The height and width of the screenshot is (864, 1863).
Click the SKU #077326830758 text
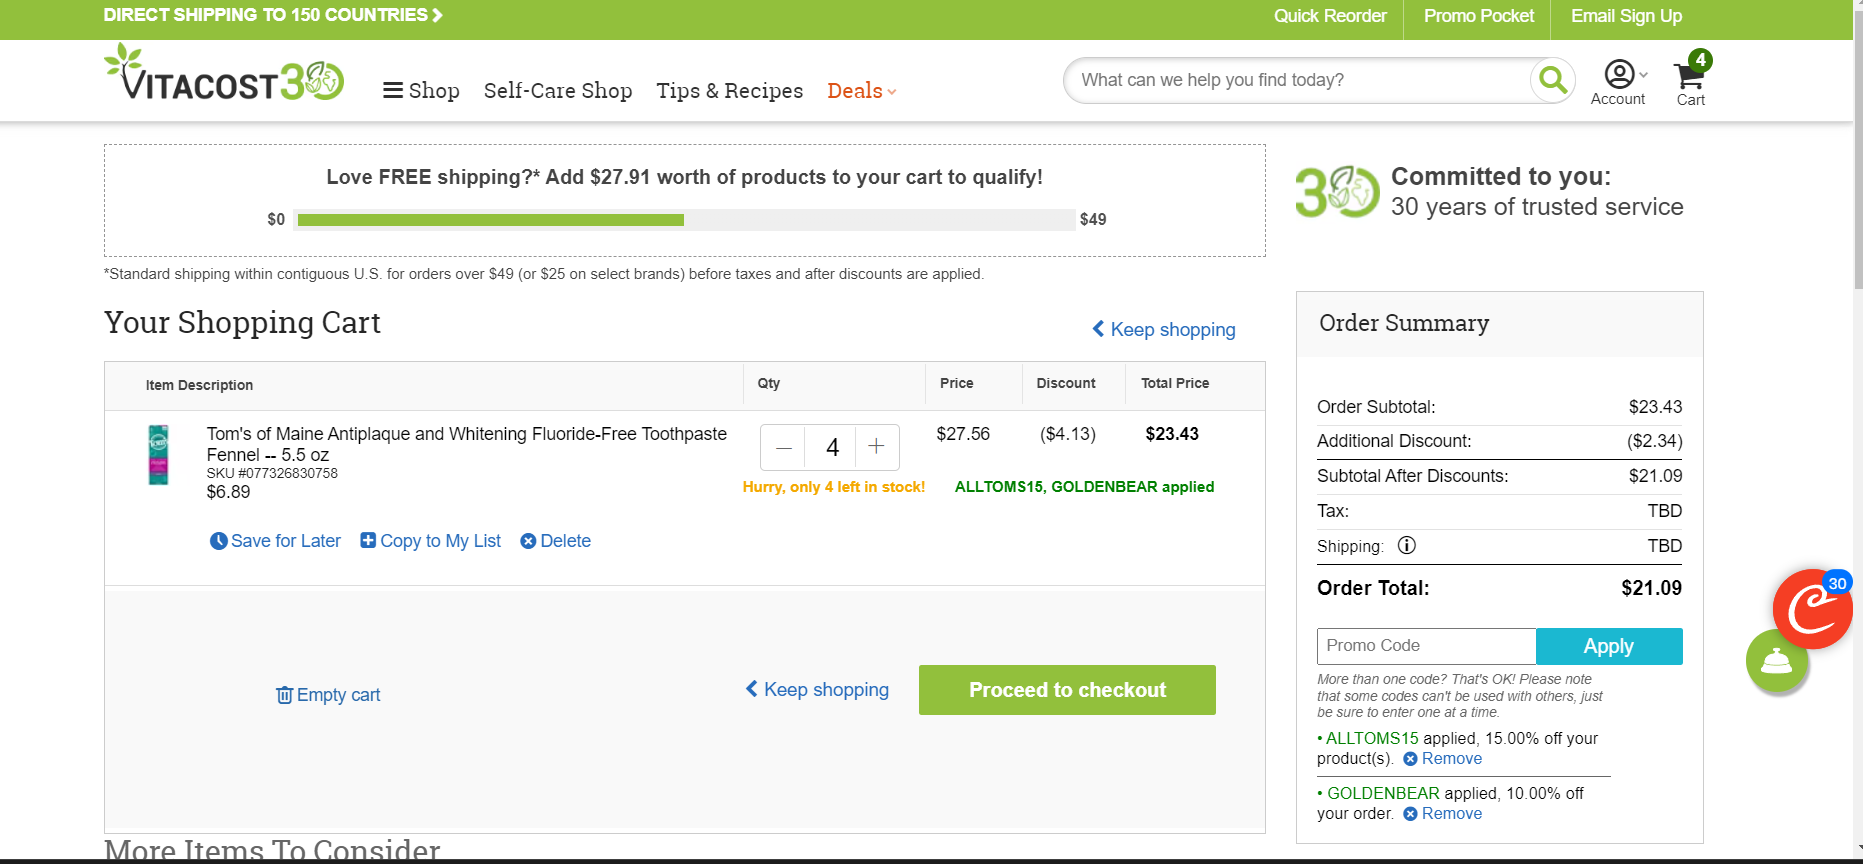tap(272, 473)
